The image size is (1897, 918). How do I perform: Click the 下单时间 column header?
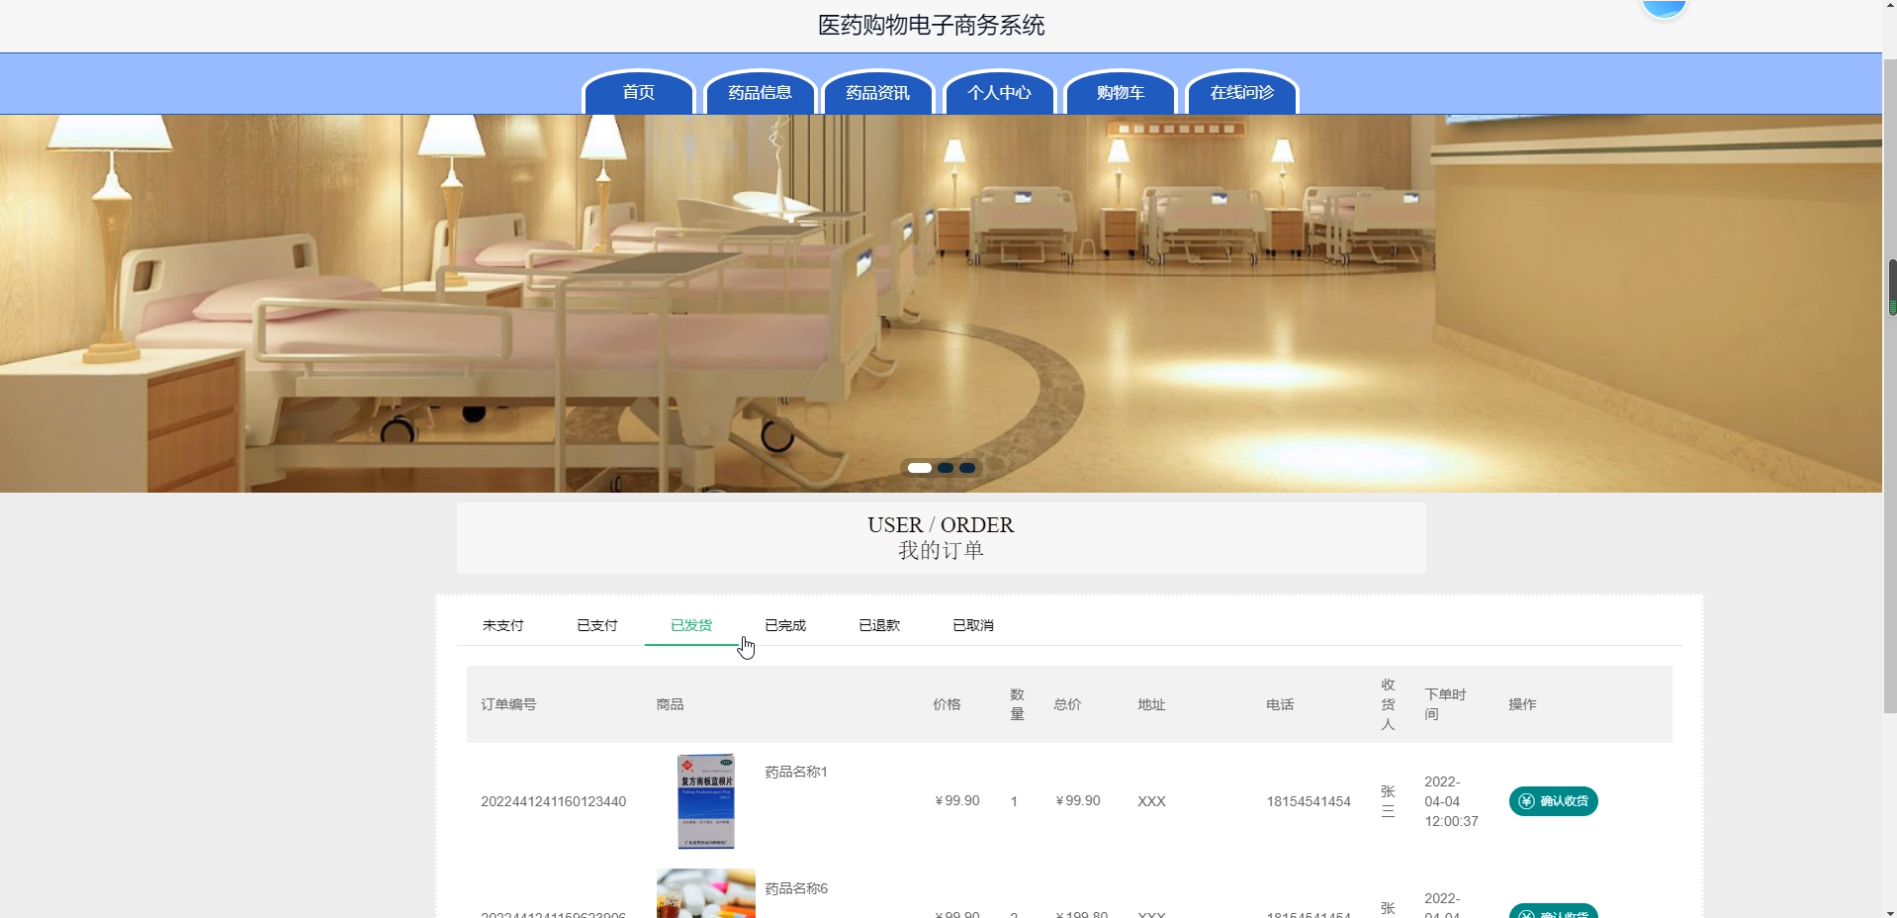coord(1445,704)
